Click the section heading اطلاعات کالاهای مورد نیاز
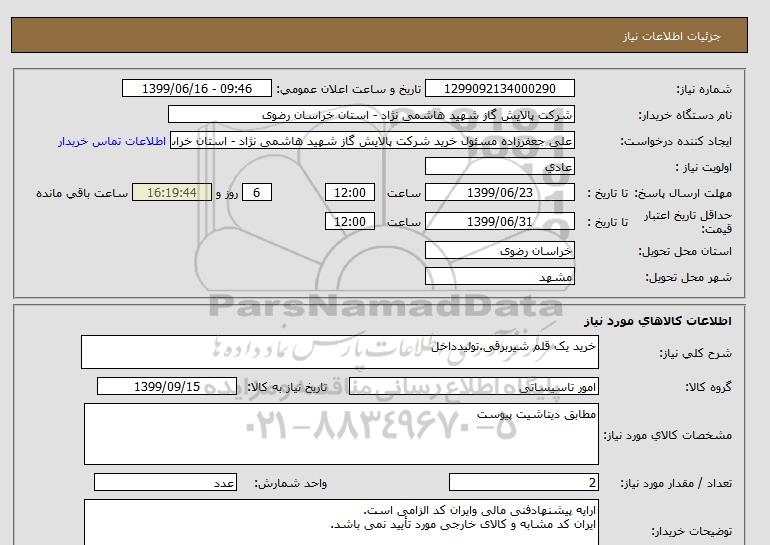This screenshot has height=545, width=770. 658,321
